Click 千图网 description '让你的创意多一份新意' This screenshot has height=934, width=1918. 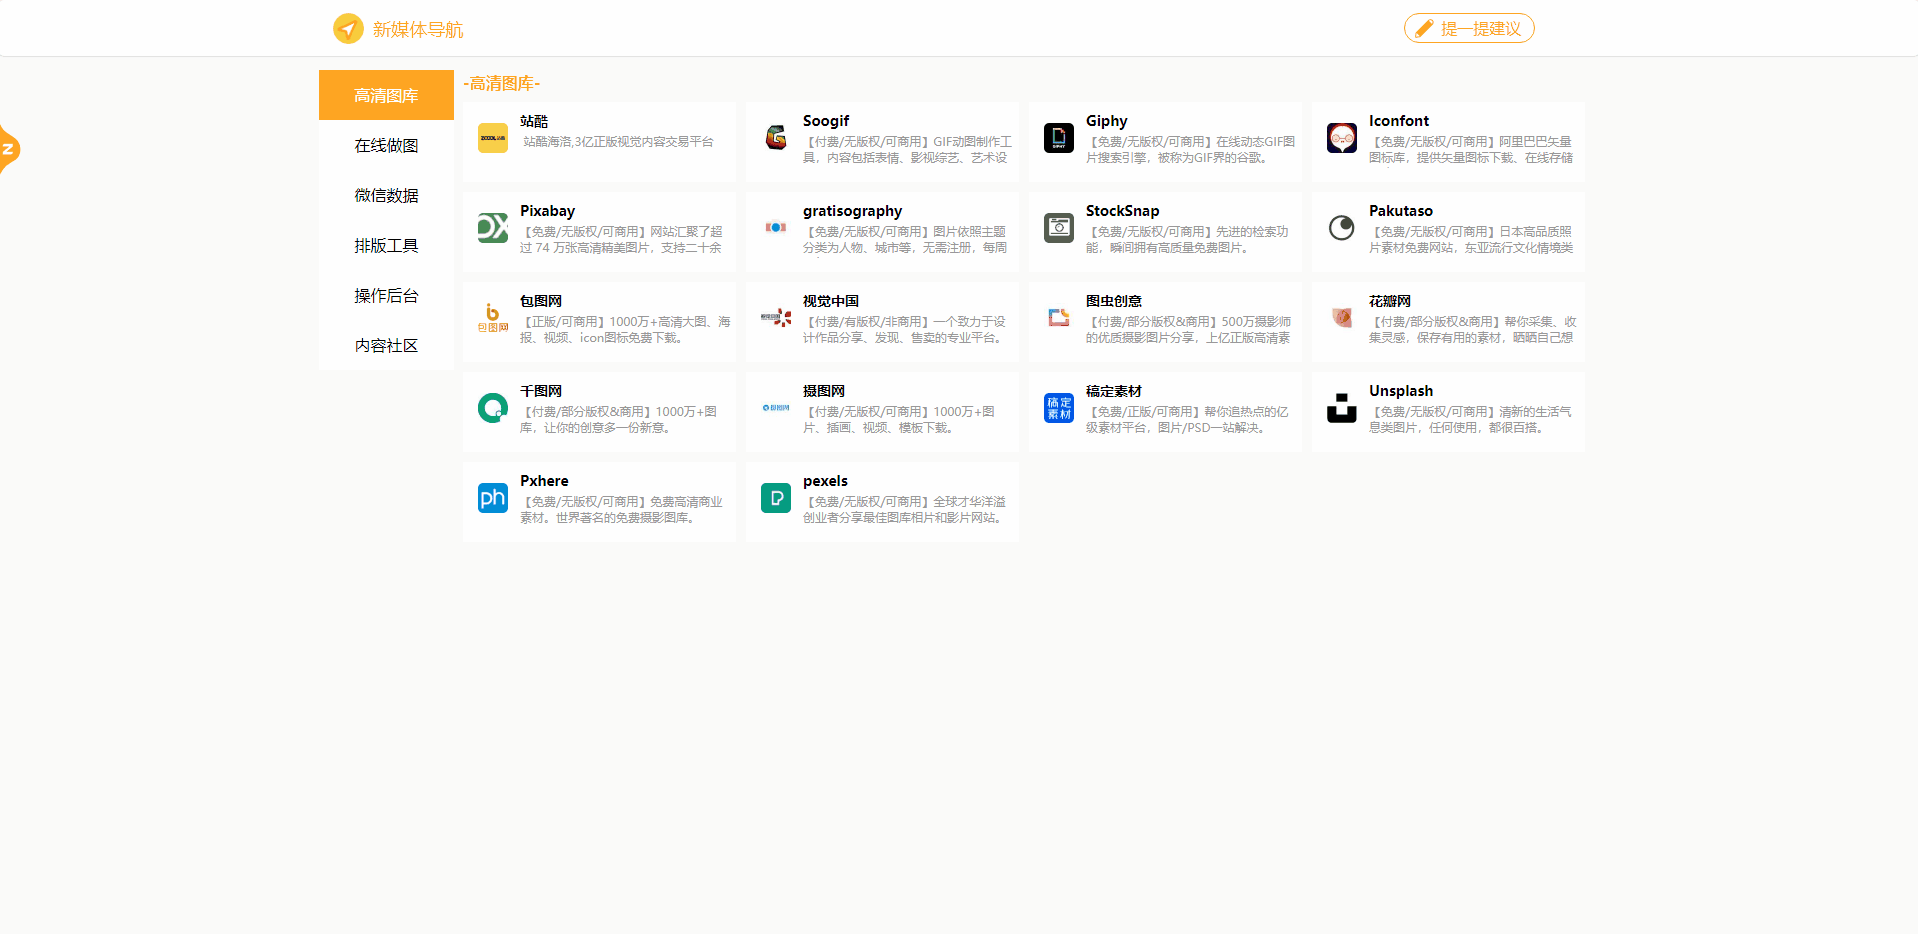tap(618, 420)
